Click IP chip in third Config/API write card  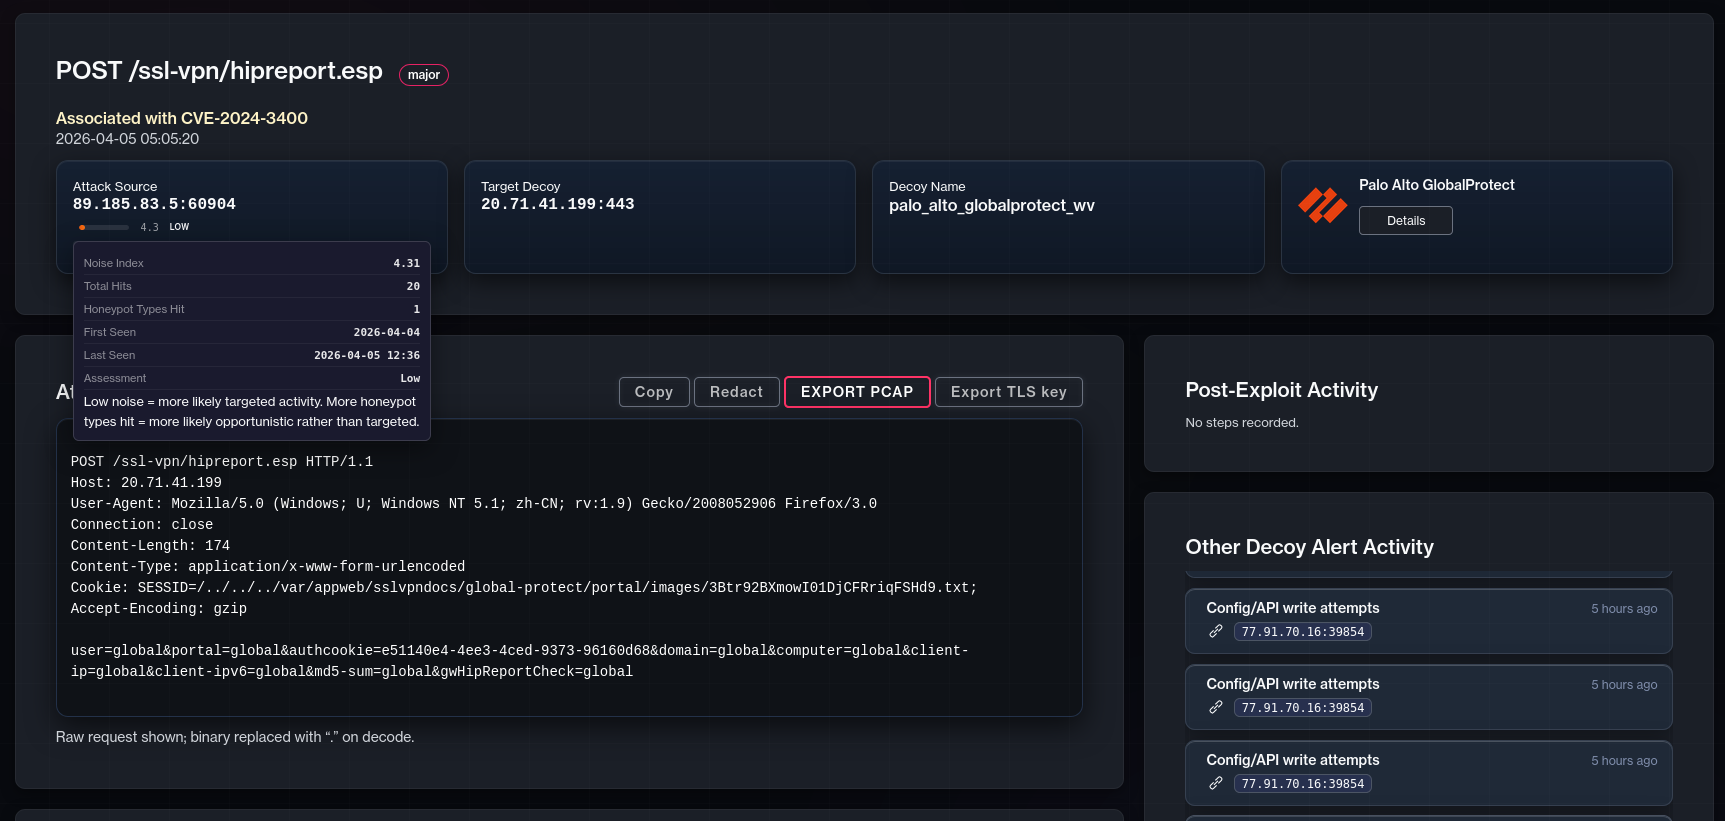click(x=1302, y=784)
